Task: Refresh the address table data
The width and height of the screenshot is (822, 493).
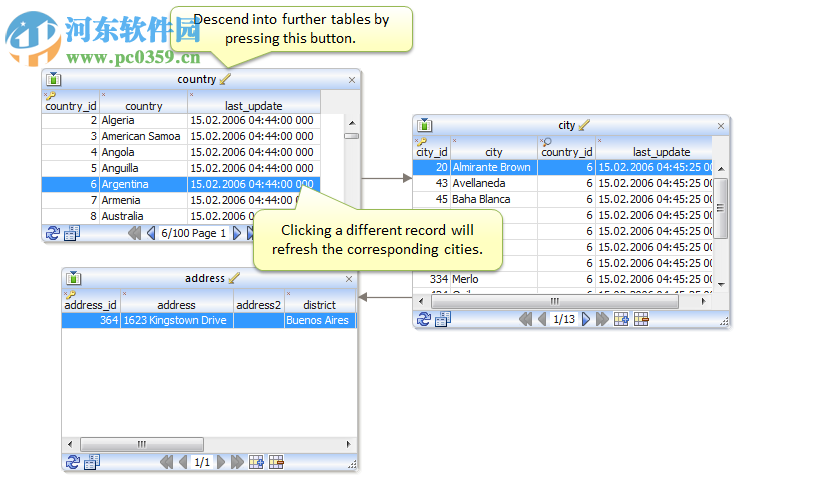Action: (x=73, y=462)
